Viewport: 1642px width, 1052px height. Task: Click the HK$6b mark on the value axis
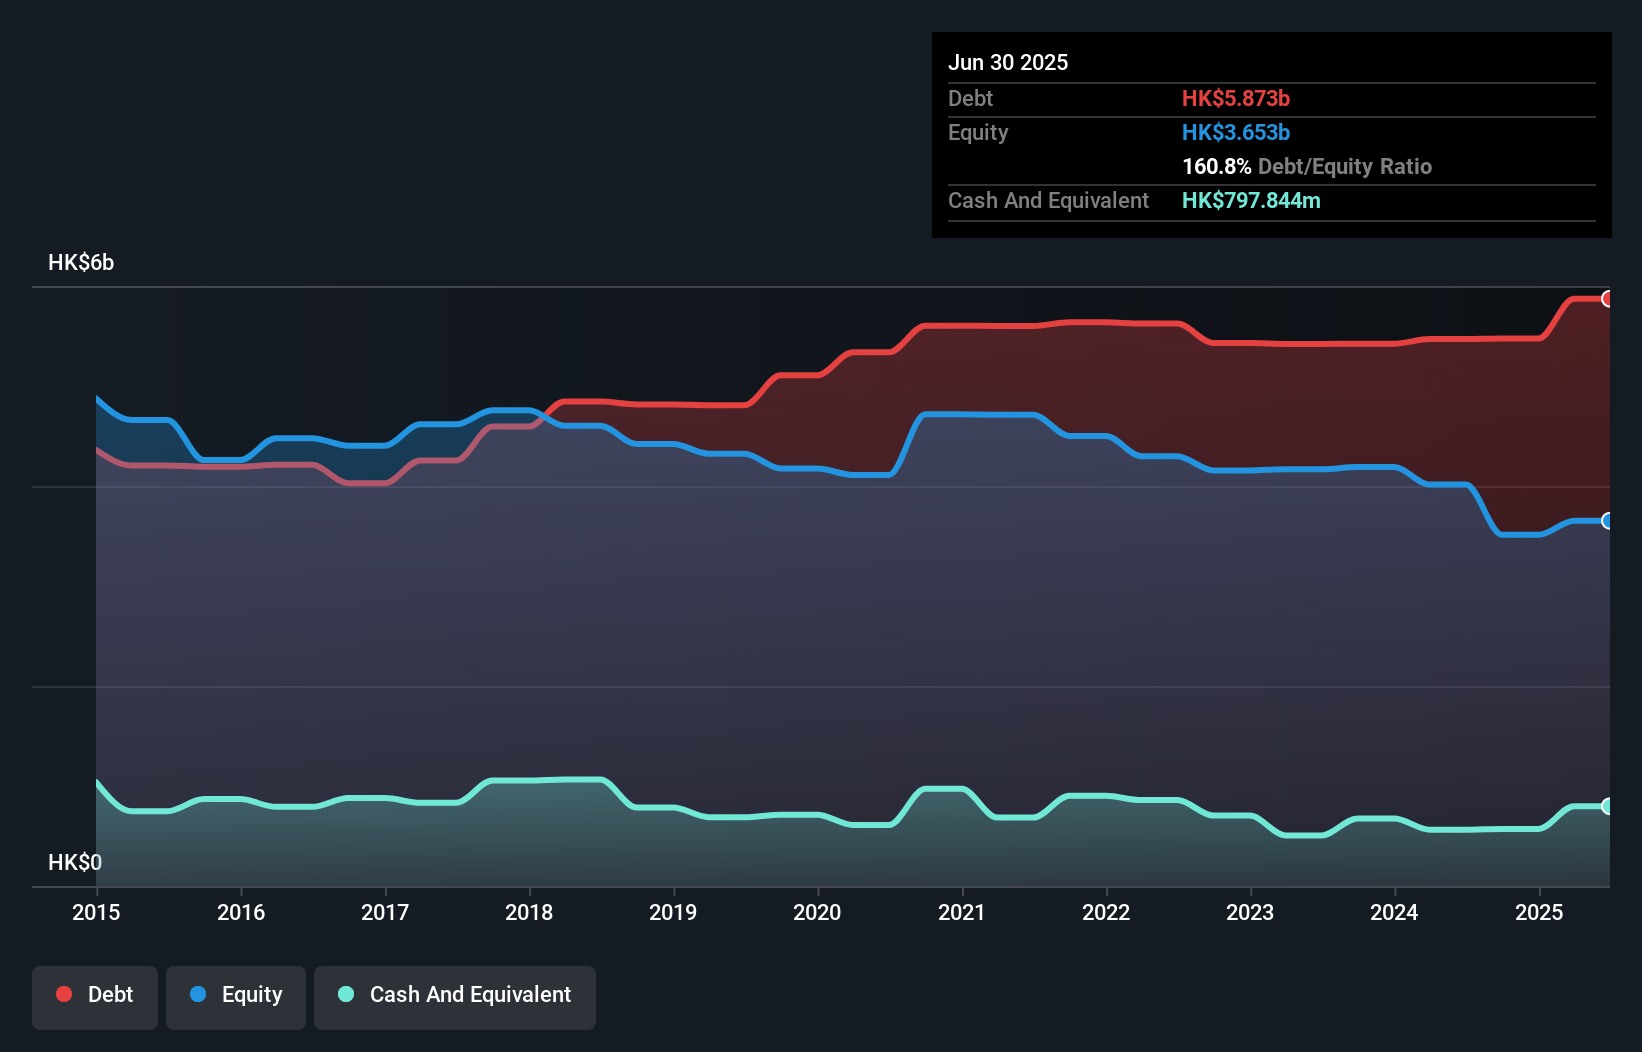point(80,263)
